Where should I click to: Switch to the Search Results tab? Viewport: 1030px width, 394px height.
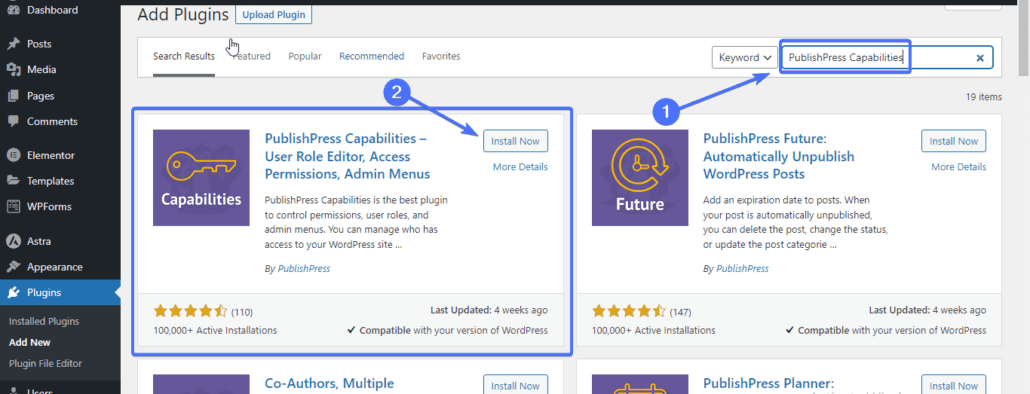click(x=184, y=56)
